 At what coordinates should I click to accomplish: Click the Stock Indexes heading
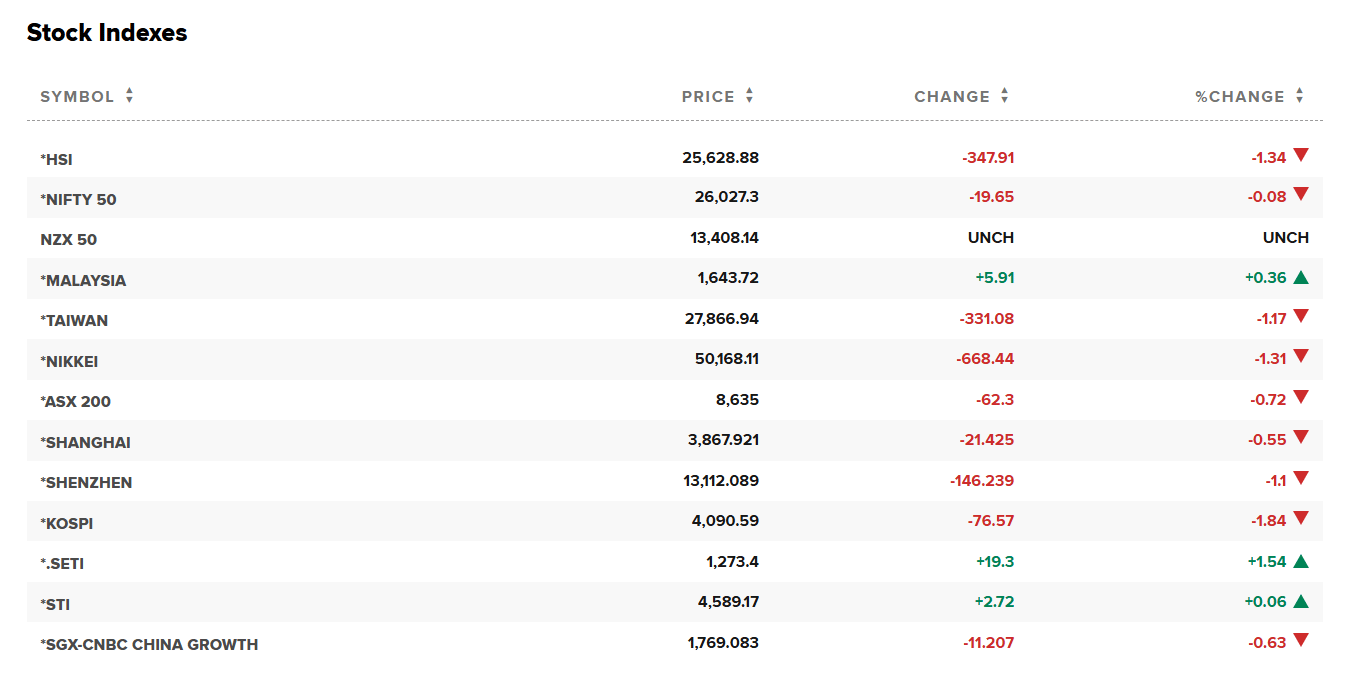pos(107,32)
